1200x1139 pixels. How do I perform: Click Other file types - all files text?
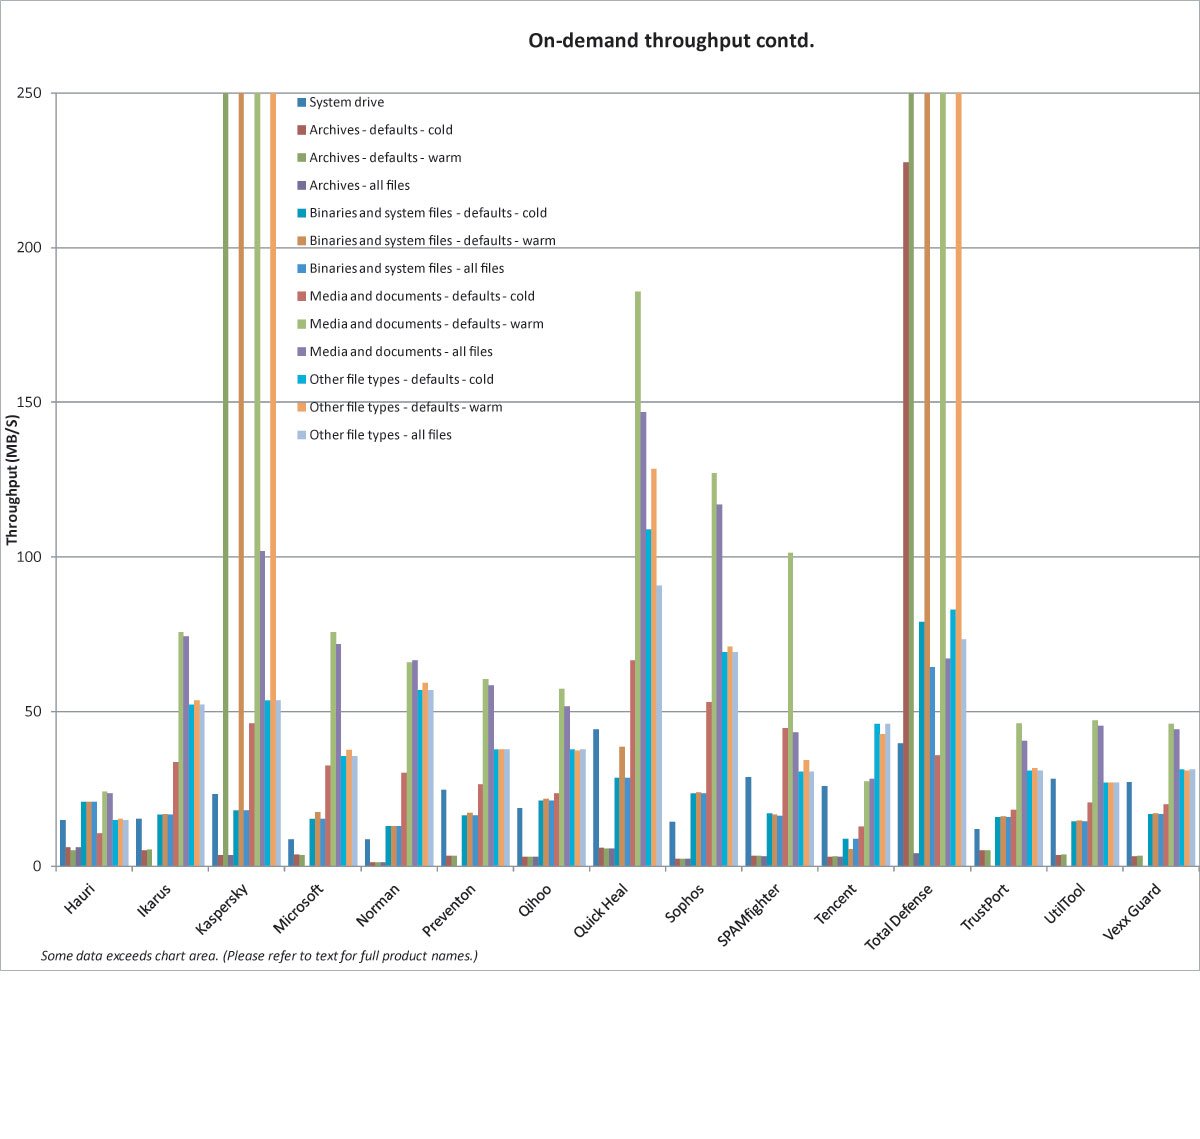380,435
